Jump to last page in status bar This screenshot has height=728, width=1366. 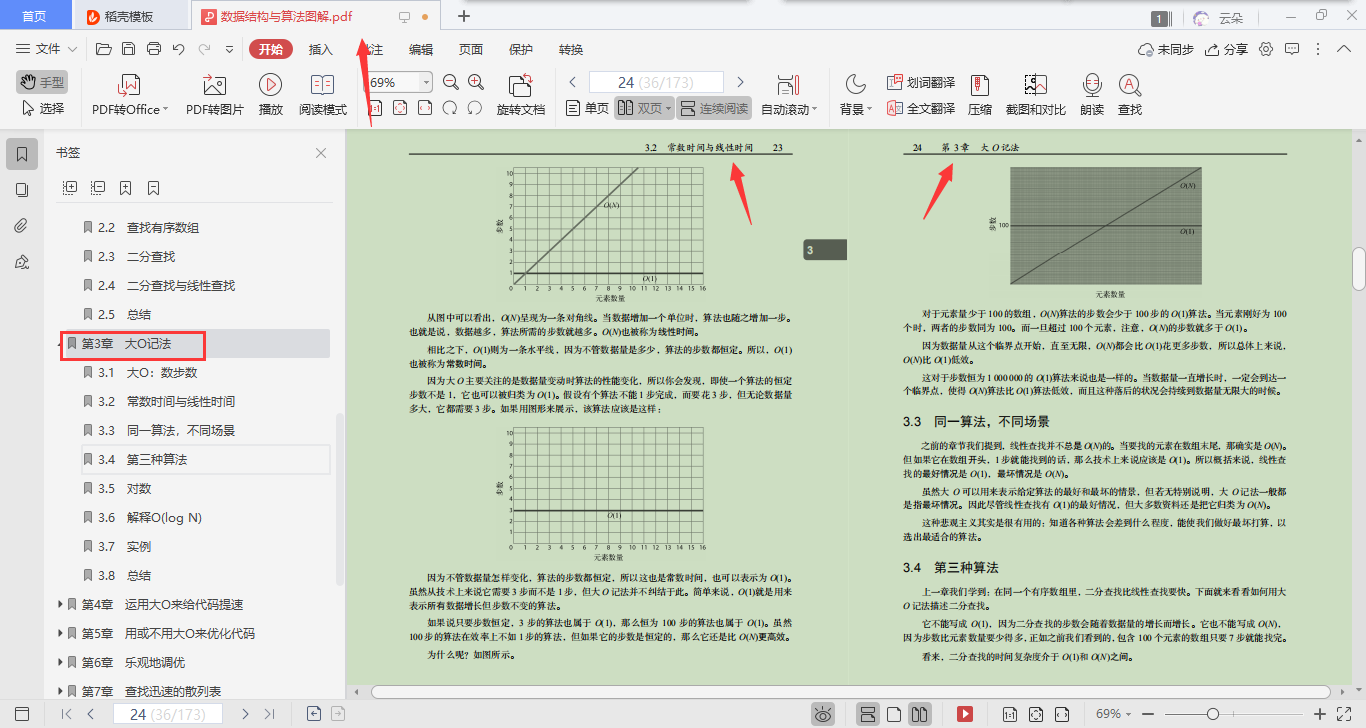269,714
